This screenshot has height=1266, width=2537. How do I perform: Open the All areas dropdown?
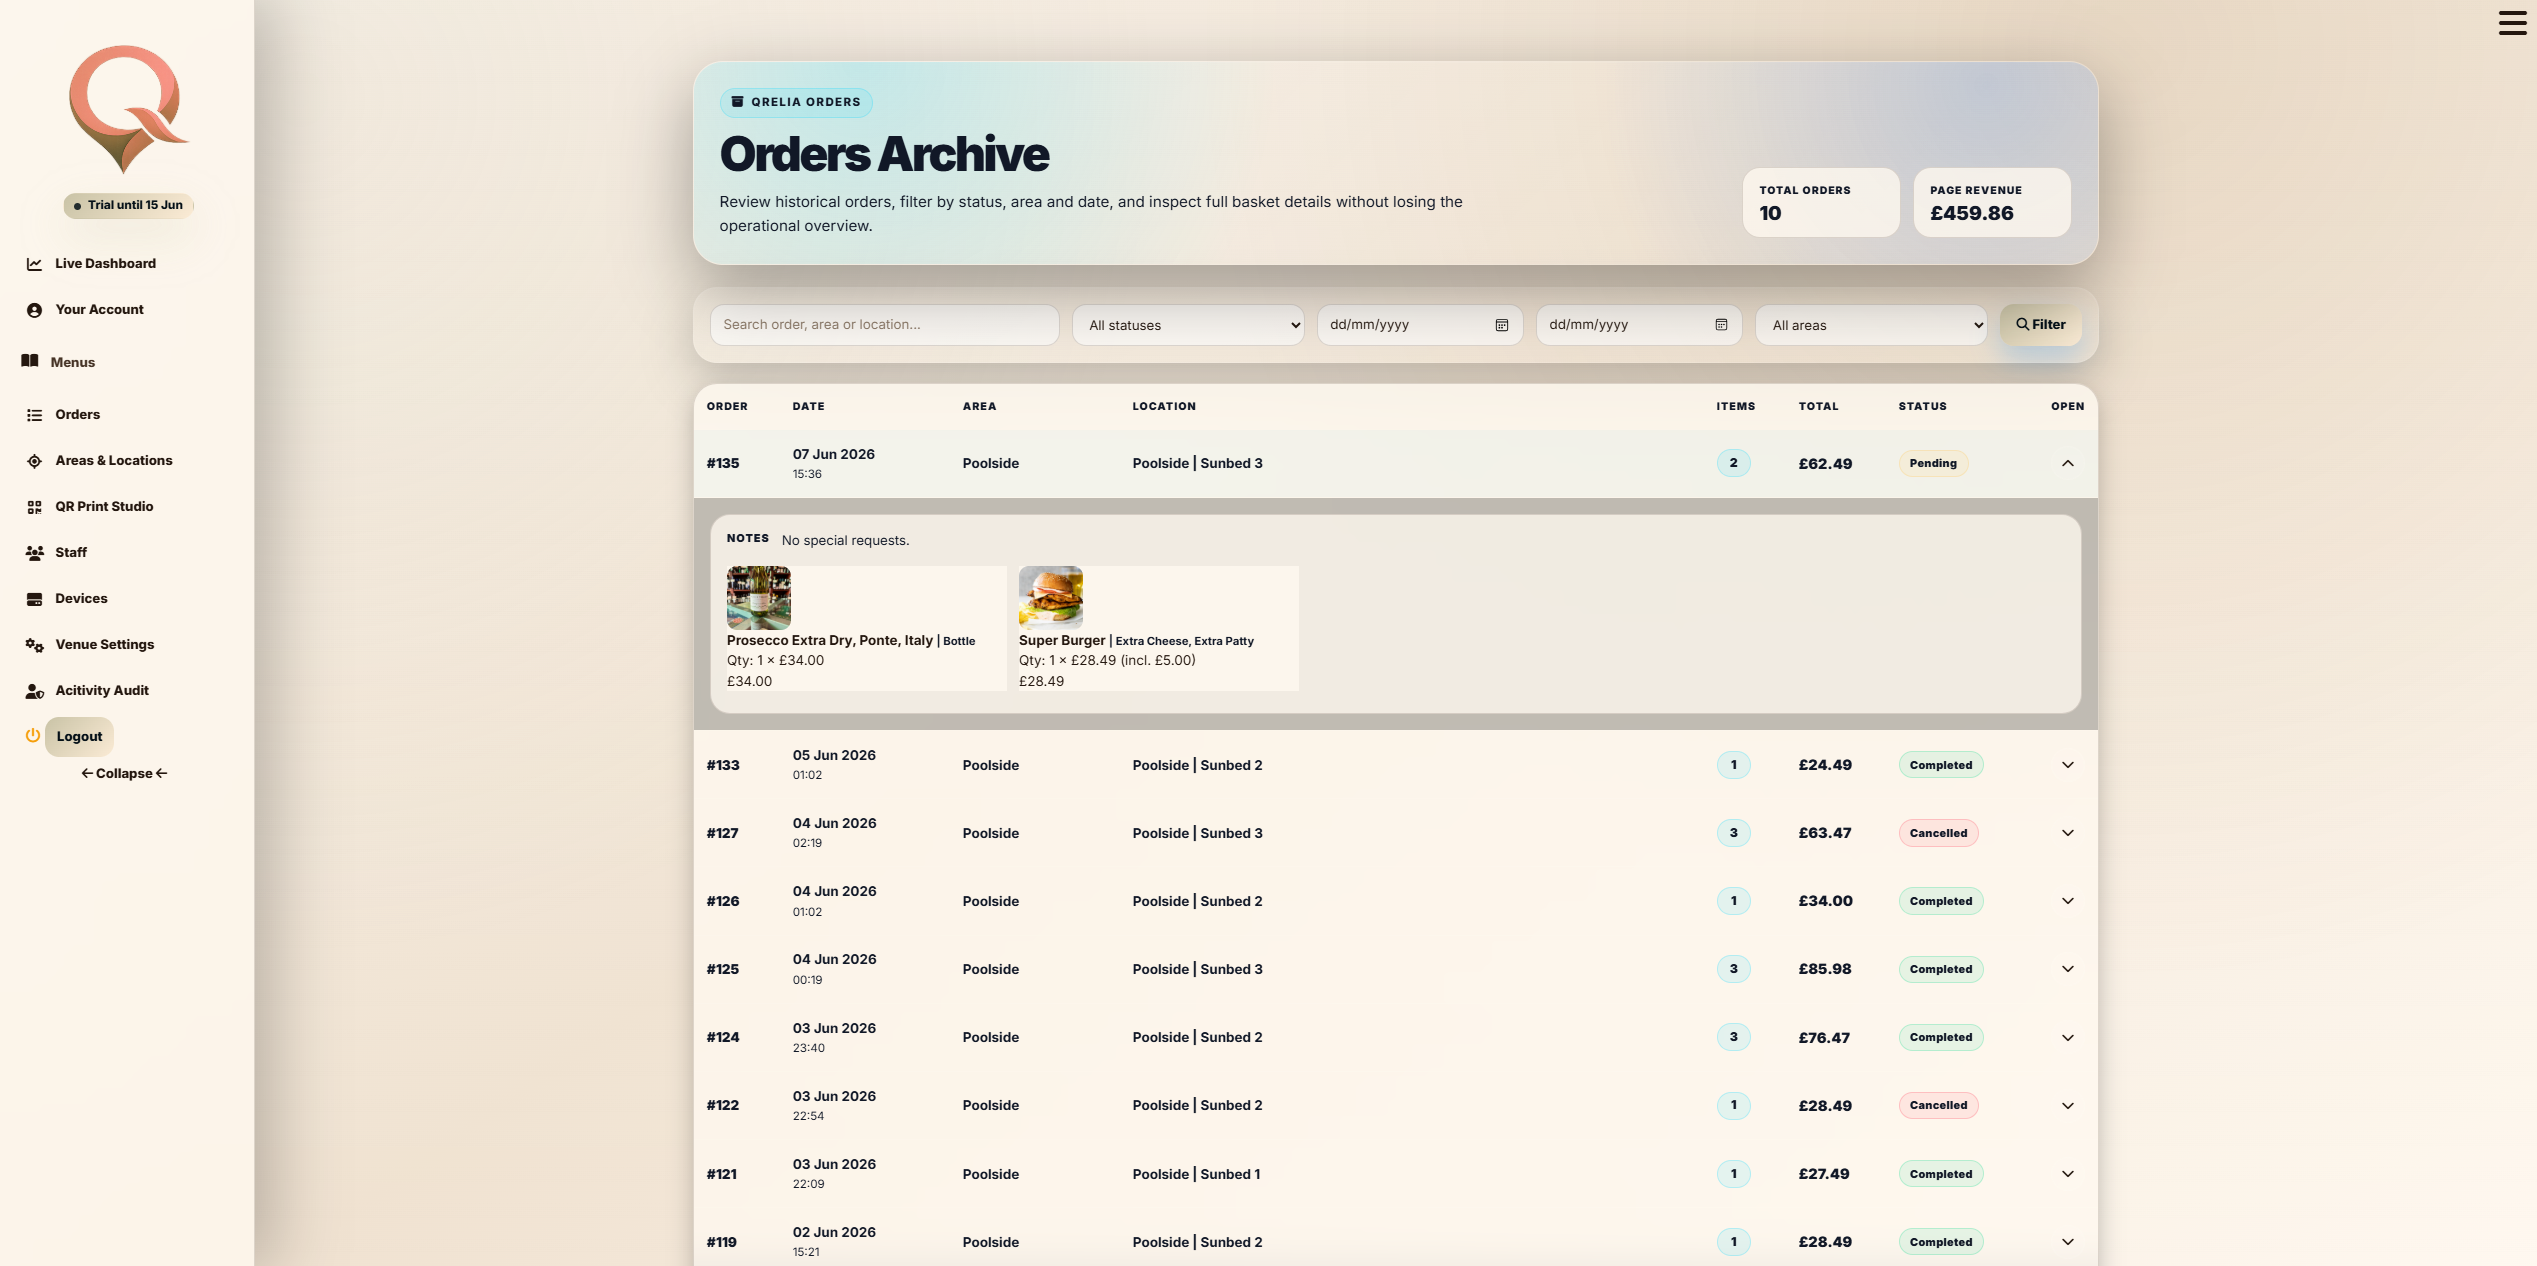(1871, 325)
